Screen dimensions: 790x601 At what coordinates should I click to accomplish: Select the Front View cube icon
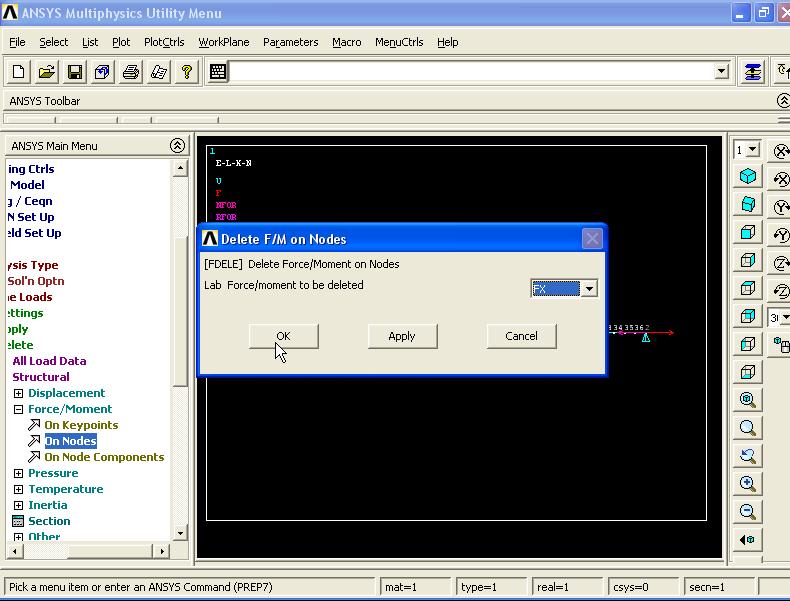click(x=748, y=232)
